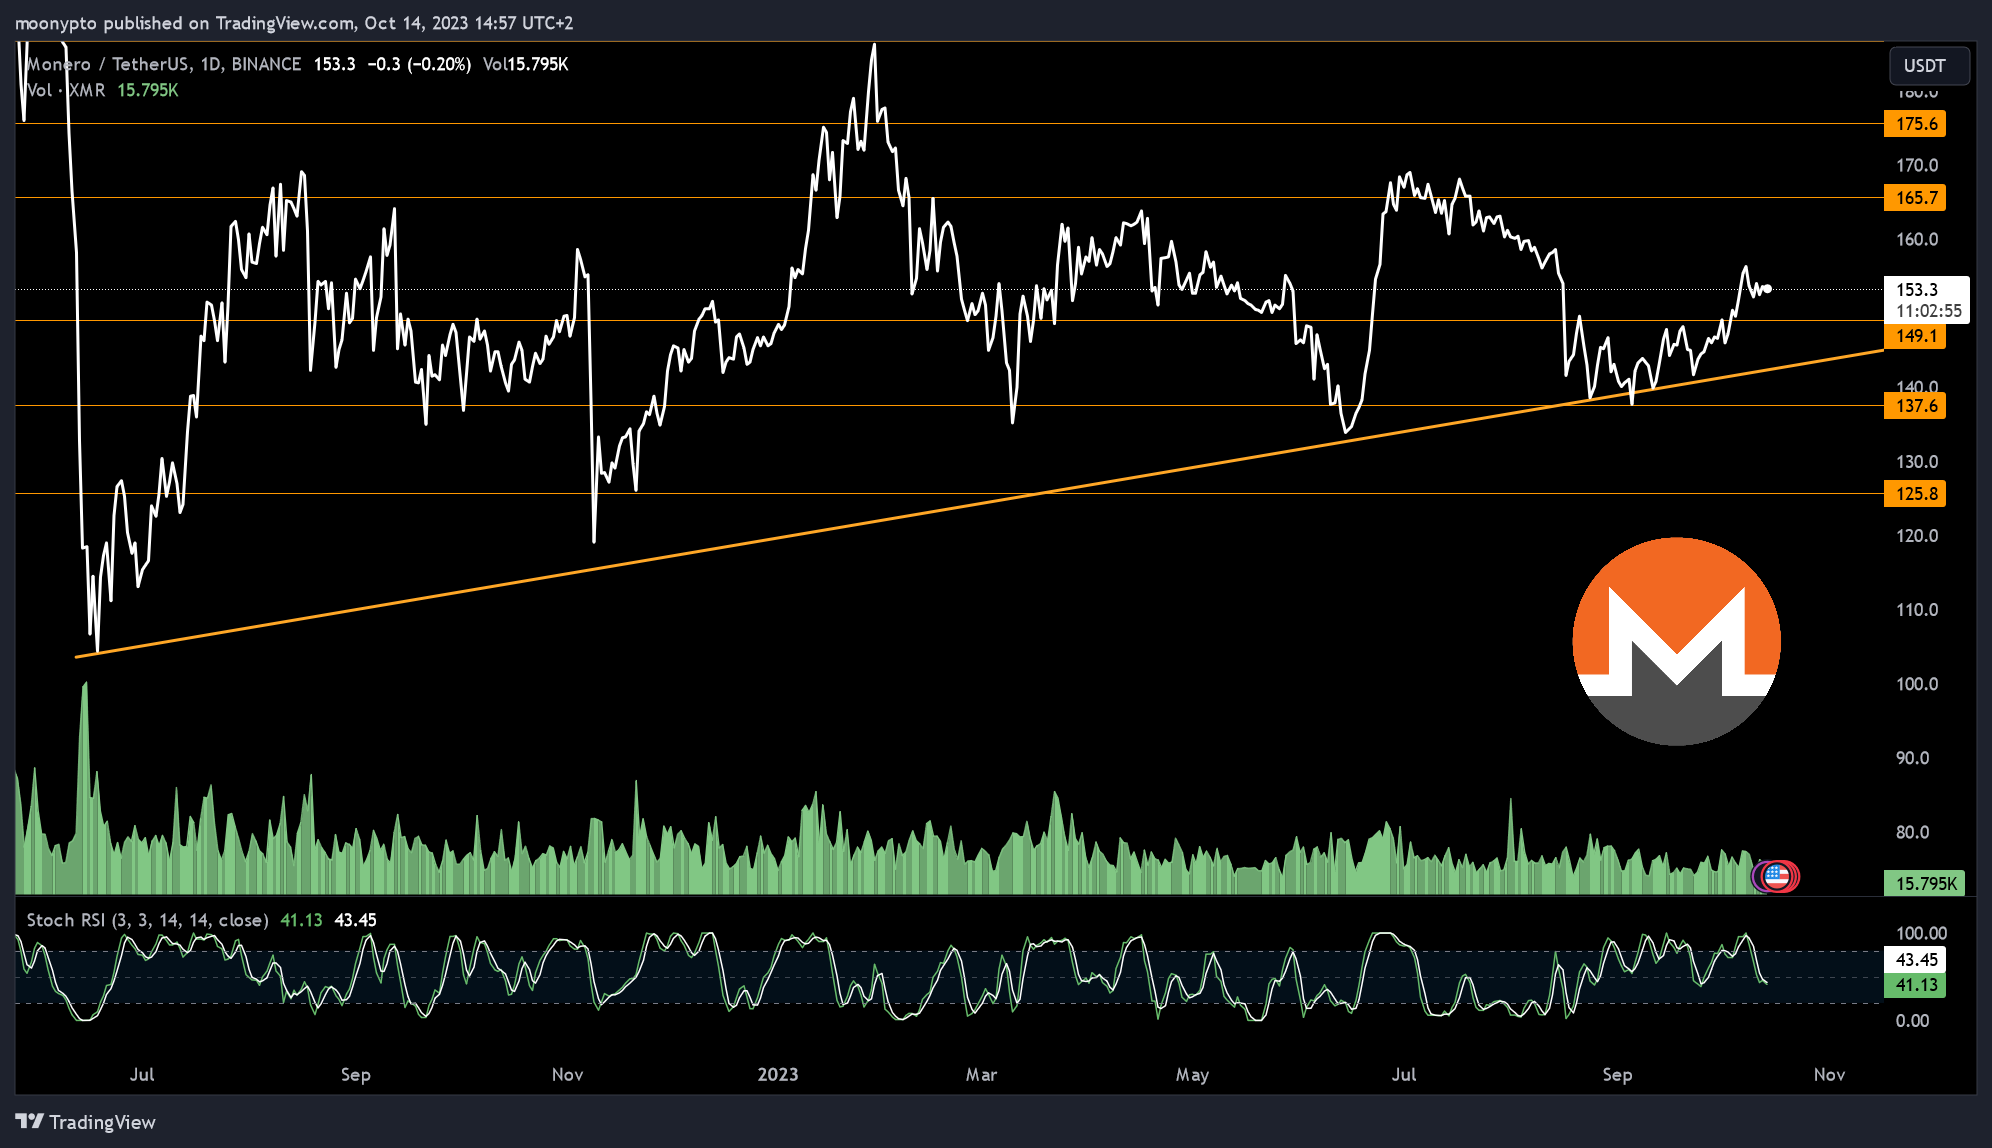Click the May label on time axis

(x=1192, y=1074)
